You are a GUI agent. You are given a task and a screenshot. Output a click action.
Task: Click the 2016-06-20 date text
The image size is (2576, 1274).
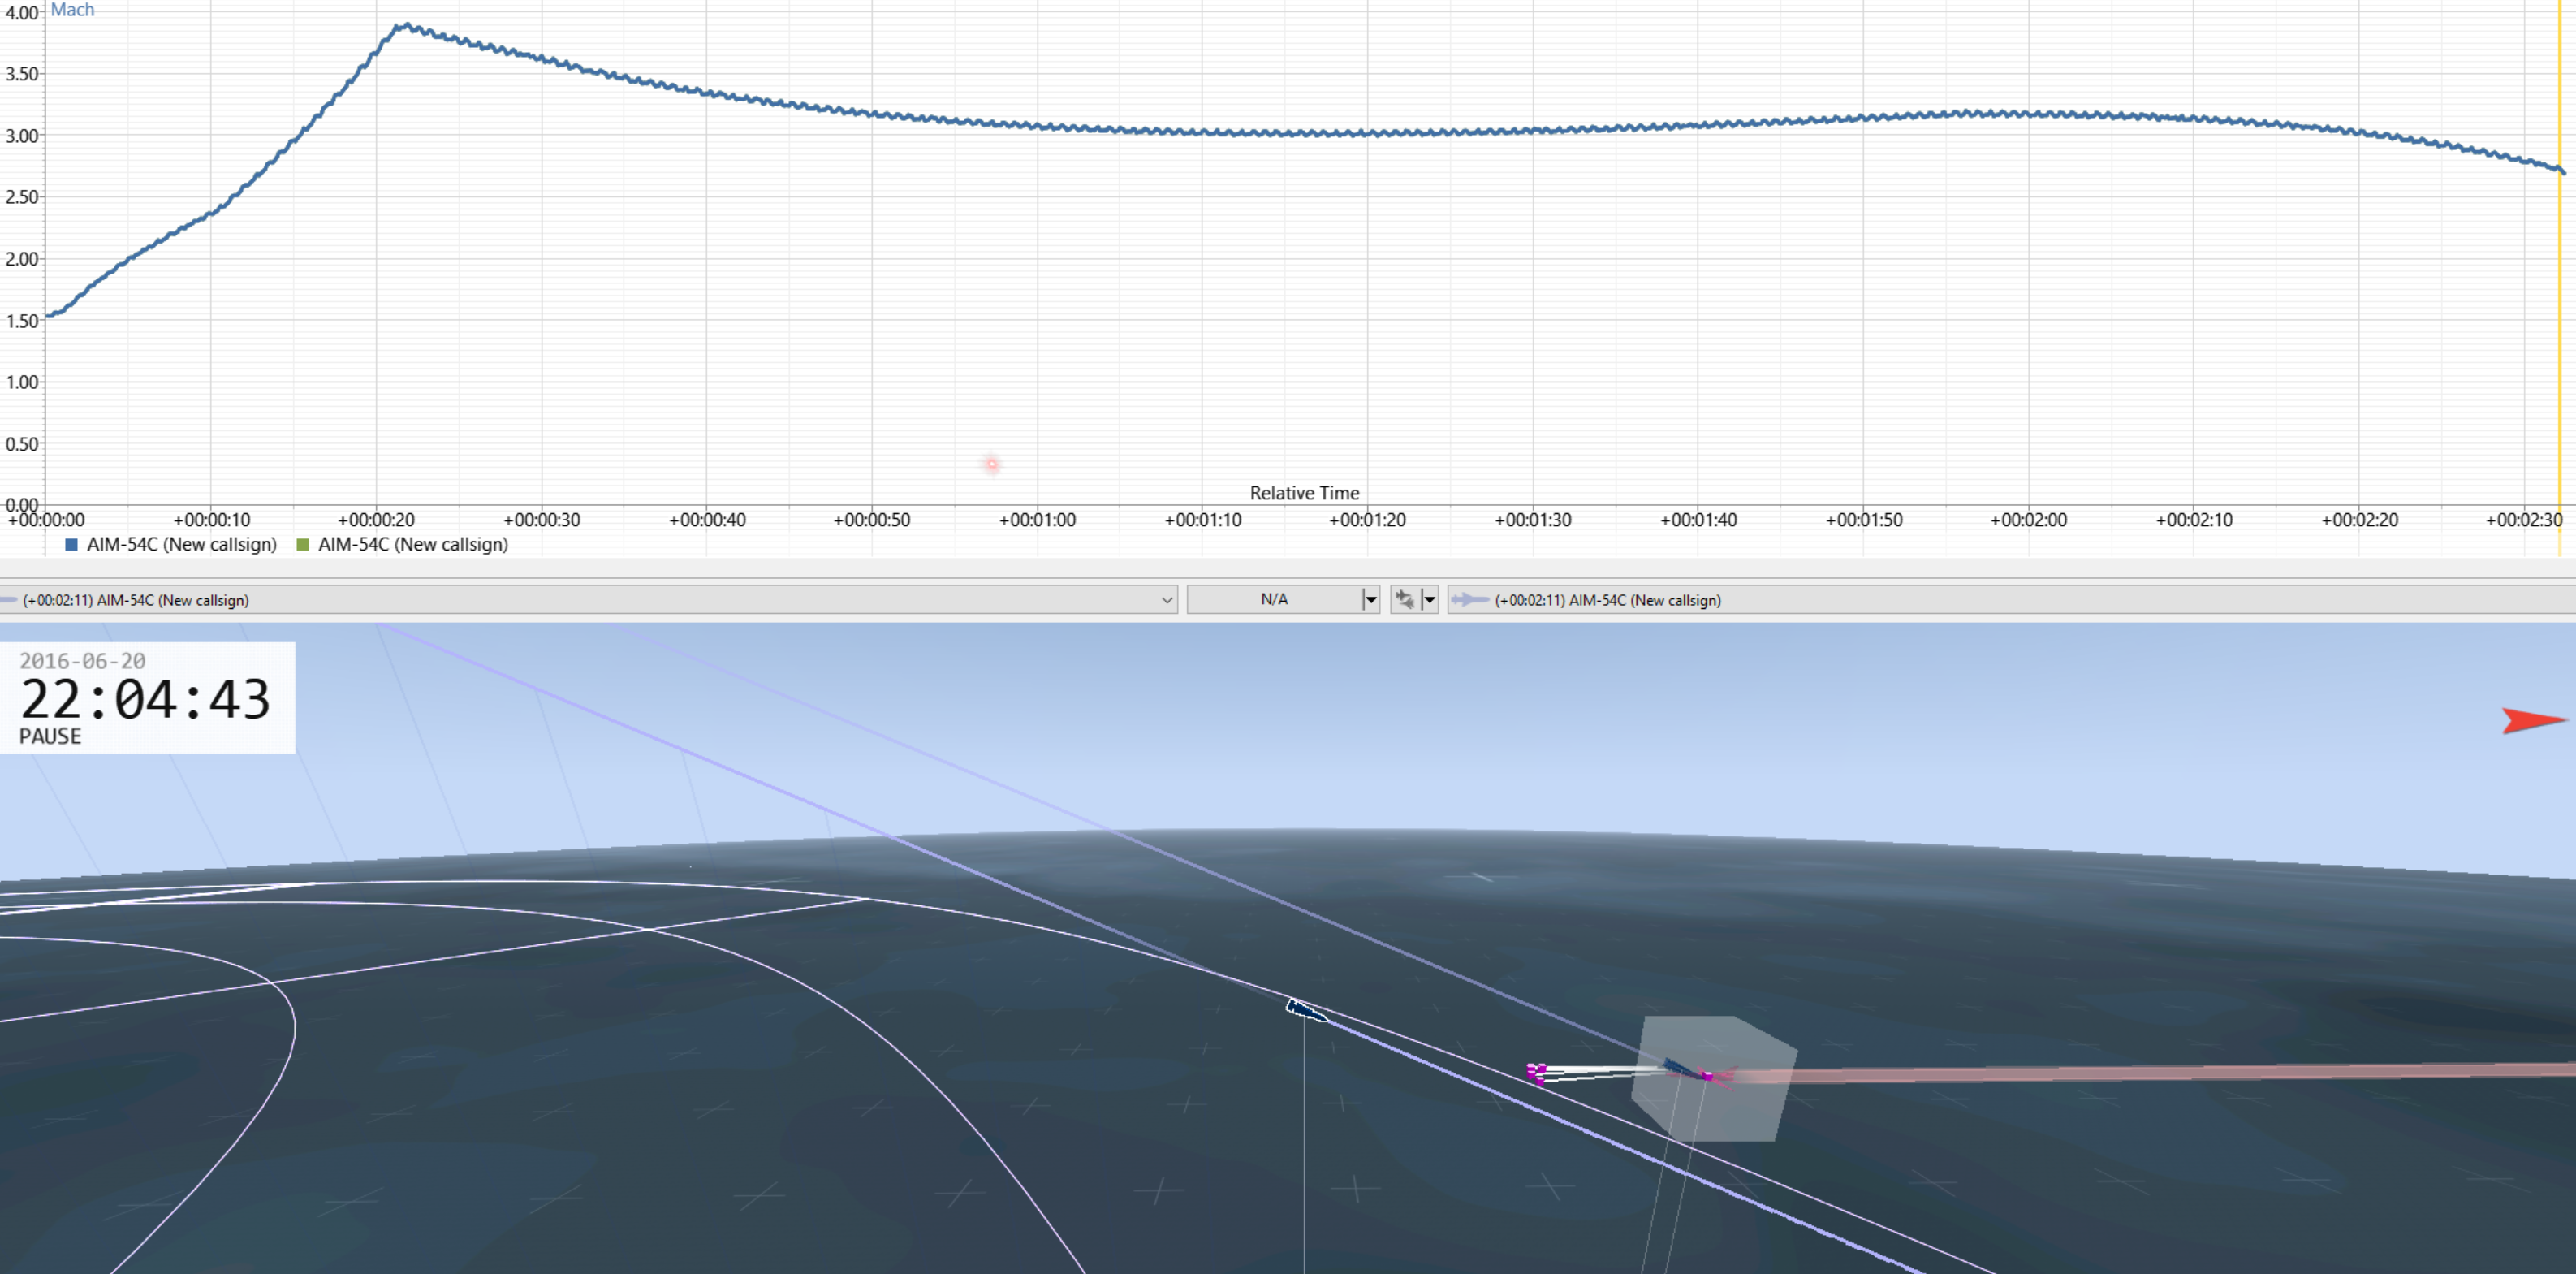click(82, 660)
